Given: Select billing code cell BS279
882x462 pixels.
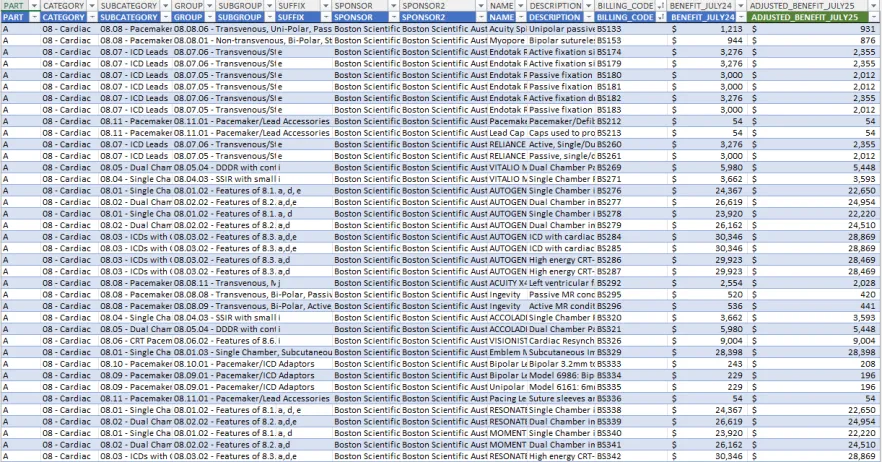Looking at the screenshot, I should click(631, 225).
